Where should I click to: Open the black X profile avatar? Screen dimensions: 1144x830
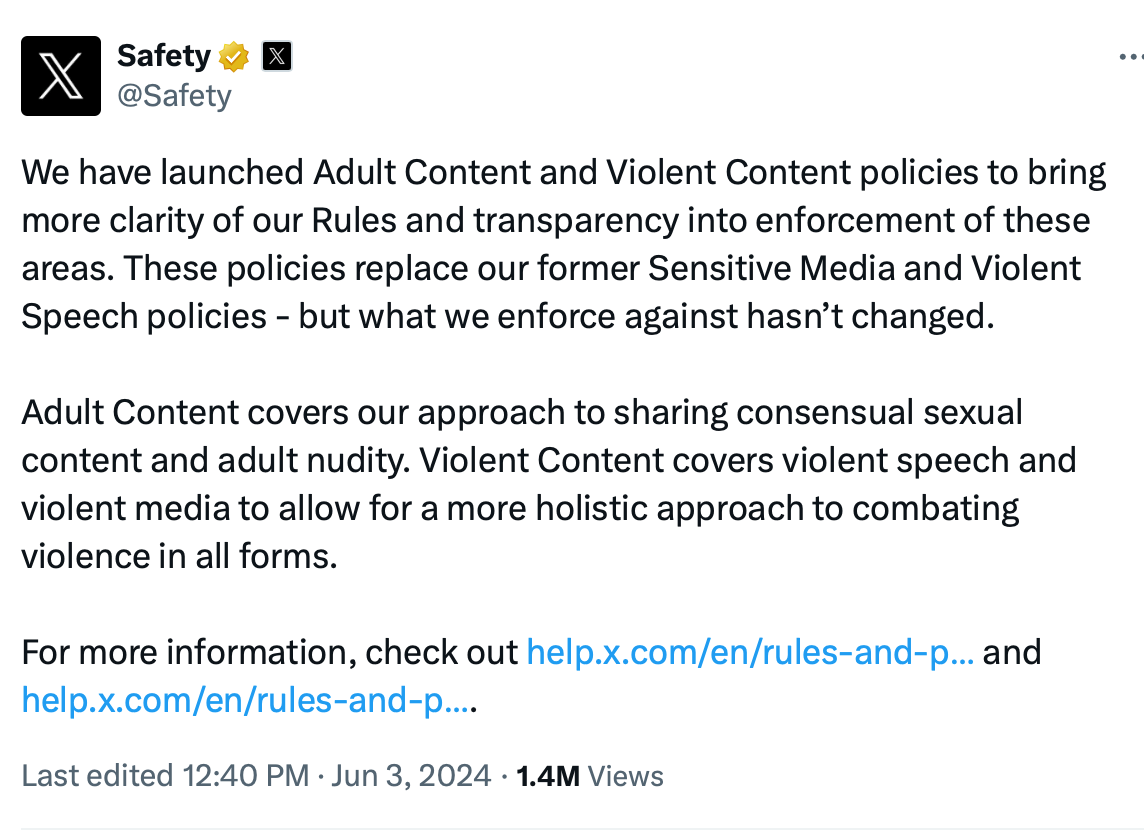coord(61,76)
